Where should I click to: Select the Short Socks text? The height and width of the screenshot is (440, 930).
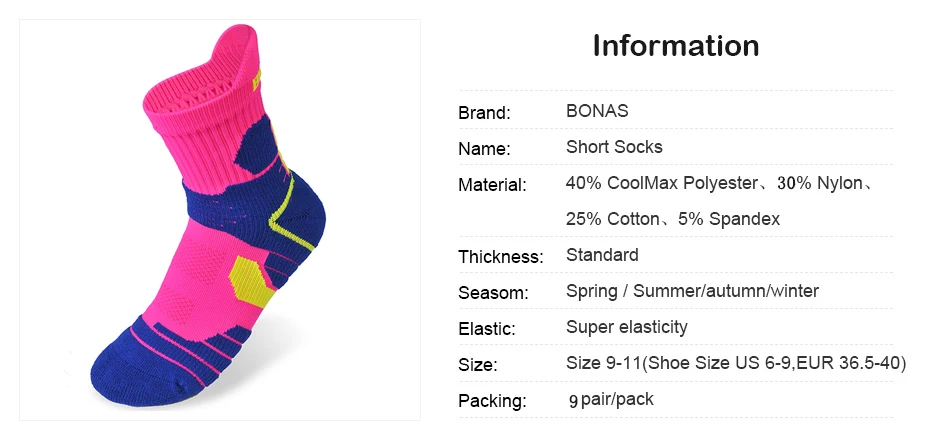tap(614, 147)
